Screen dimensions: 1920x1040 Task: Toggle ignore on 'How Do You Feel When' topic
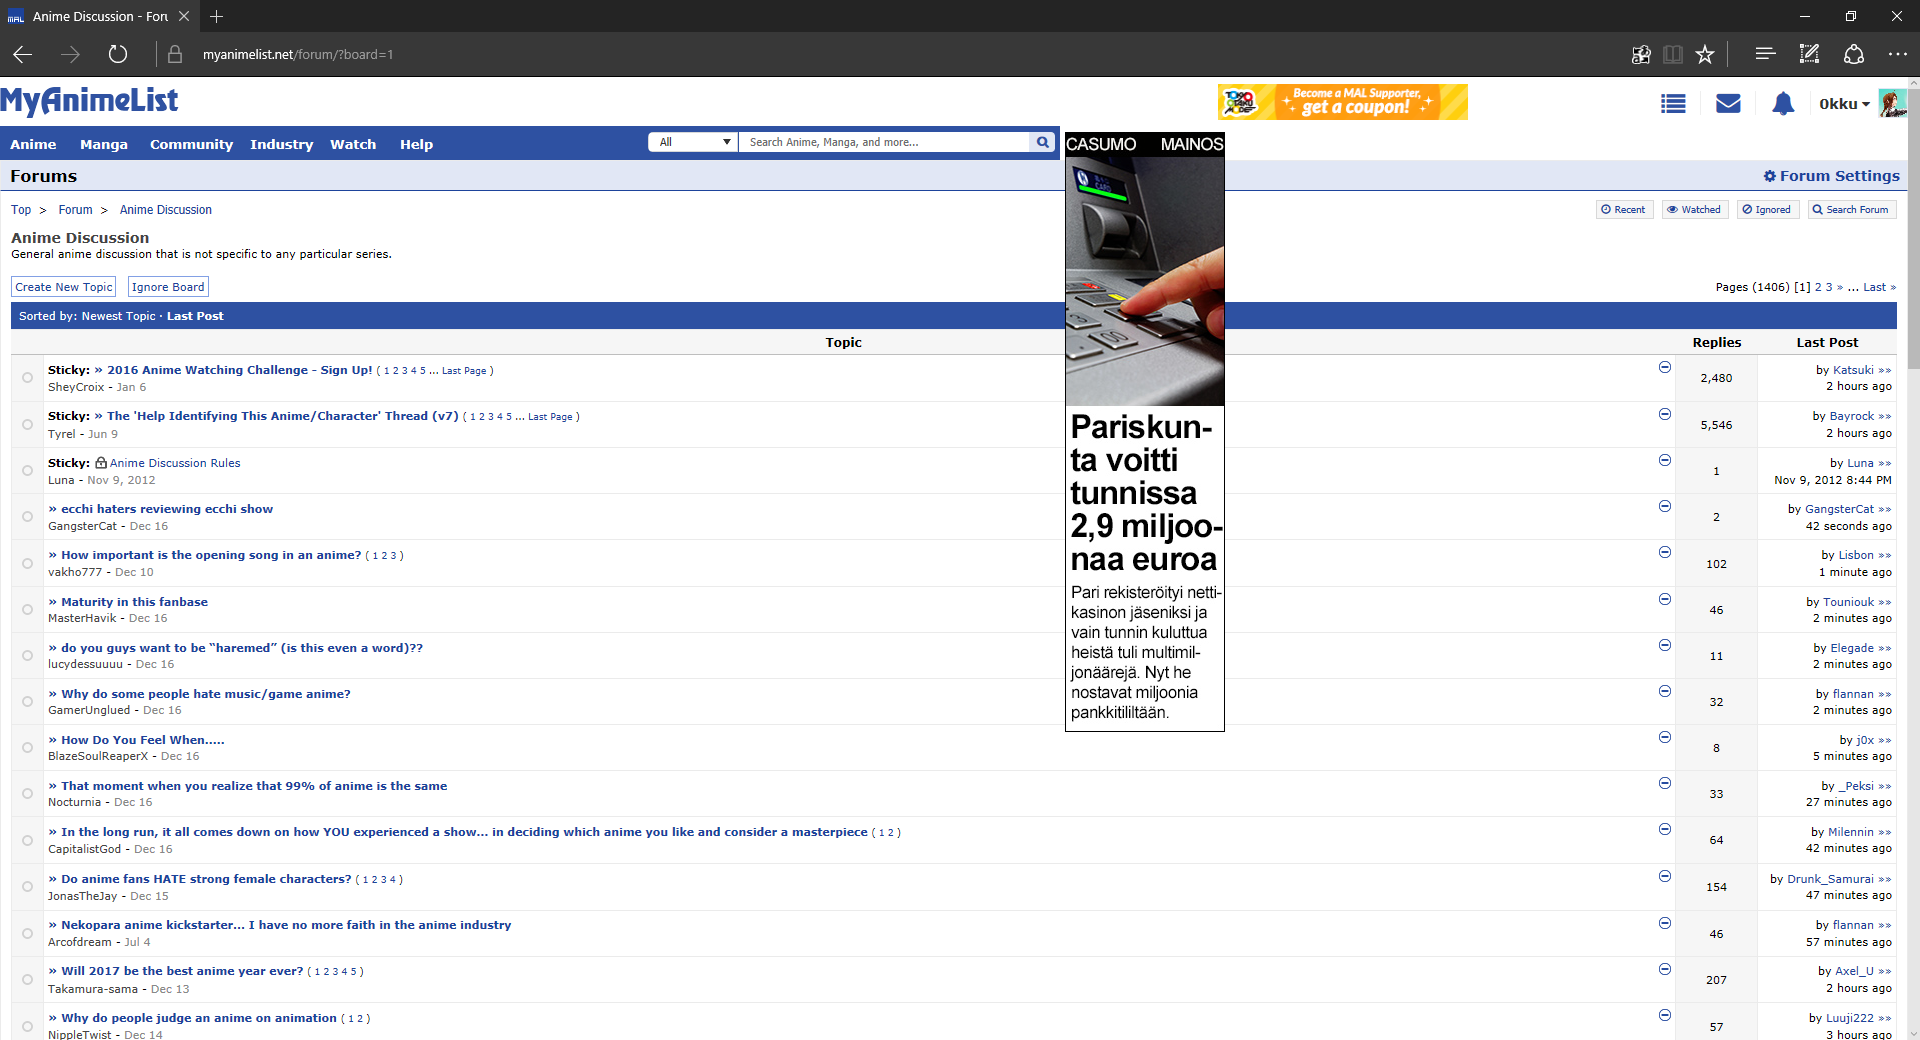1665,737
